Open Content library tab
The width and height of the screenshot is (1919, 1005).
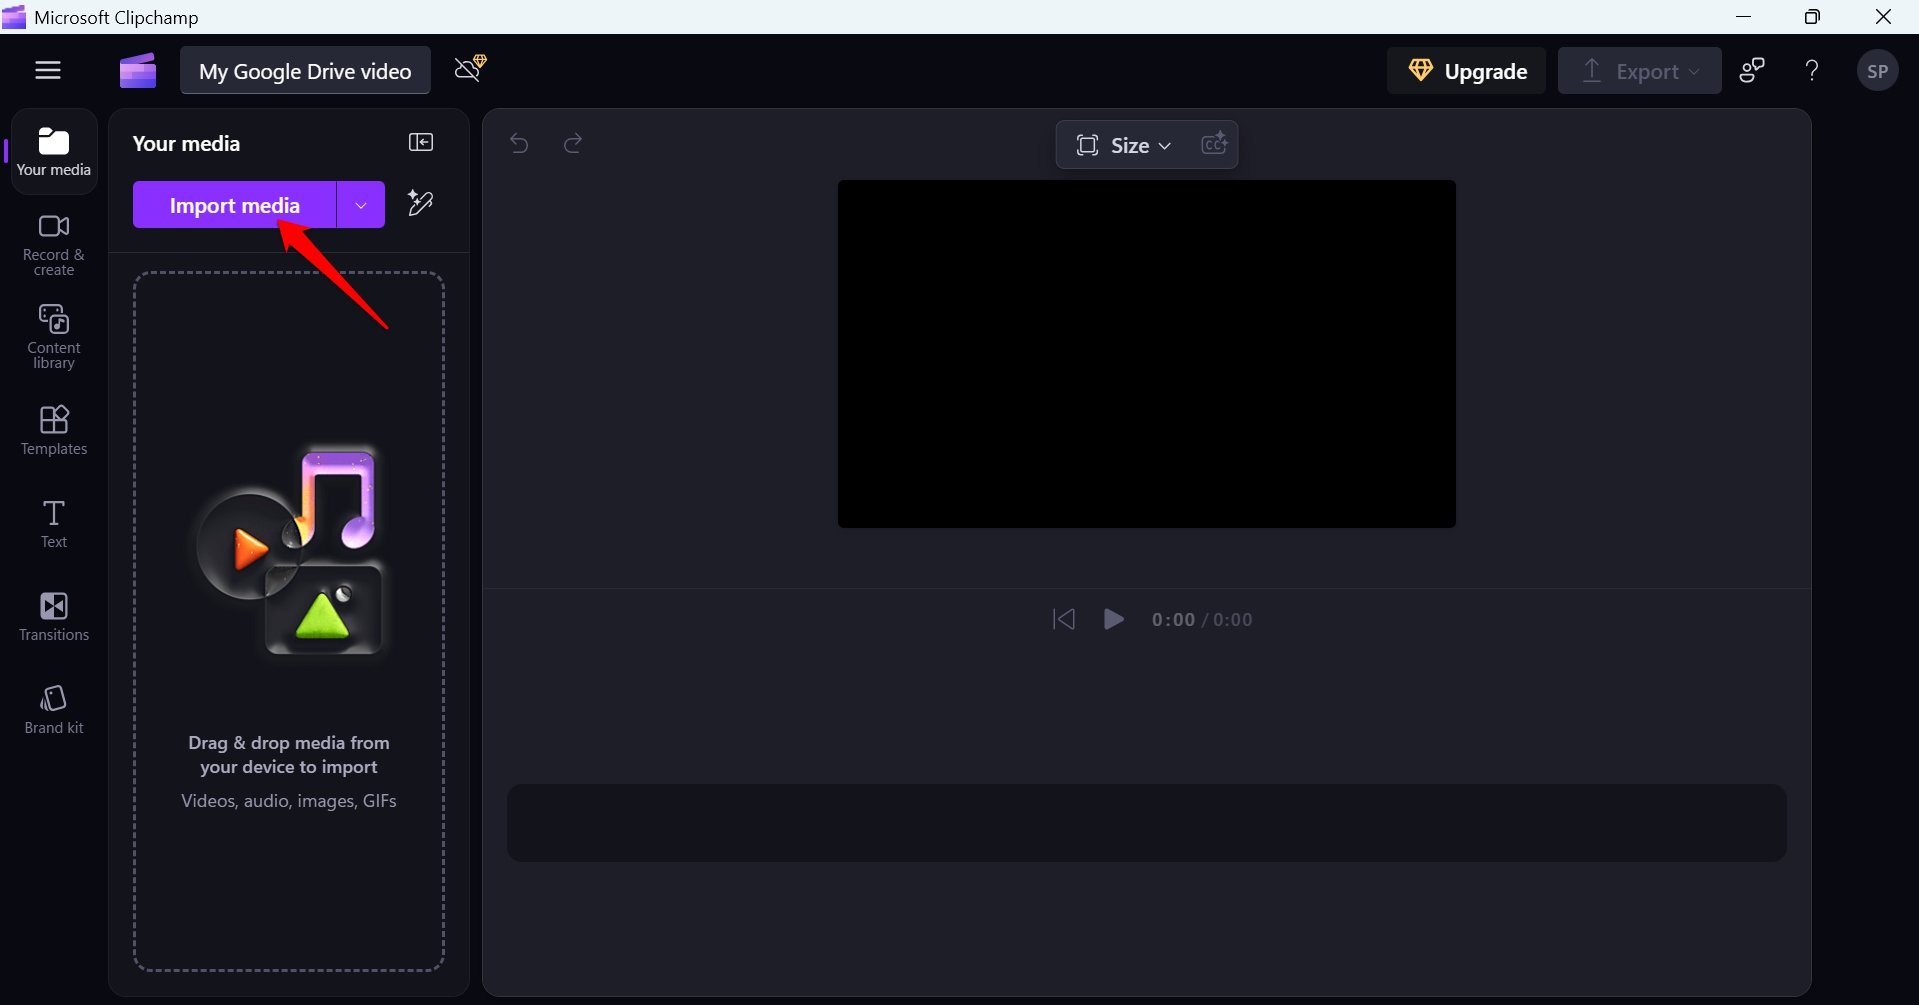pyautogui.click(x=54, y=337)
